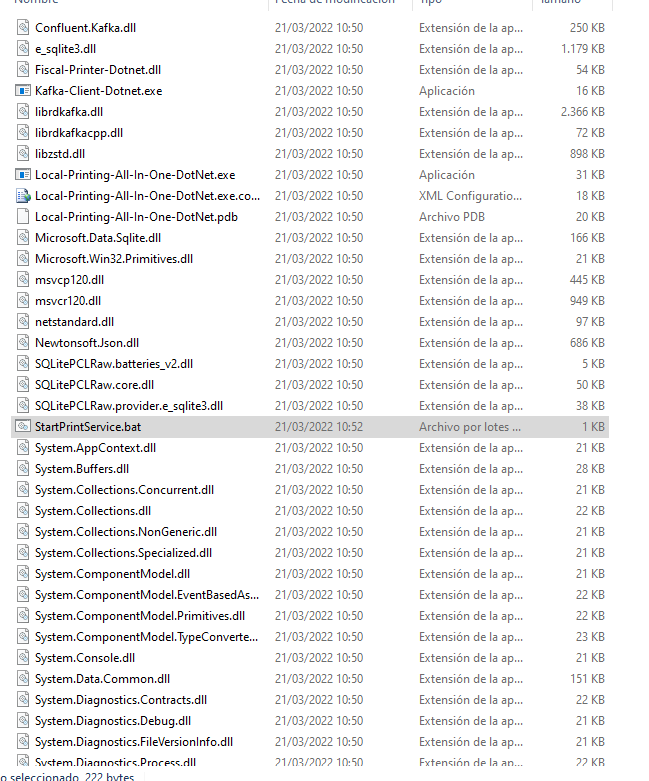Click the e_sqlite3.dll file icon
This screenshot has height=781, width=649.
(23, 48)
